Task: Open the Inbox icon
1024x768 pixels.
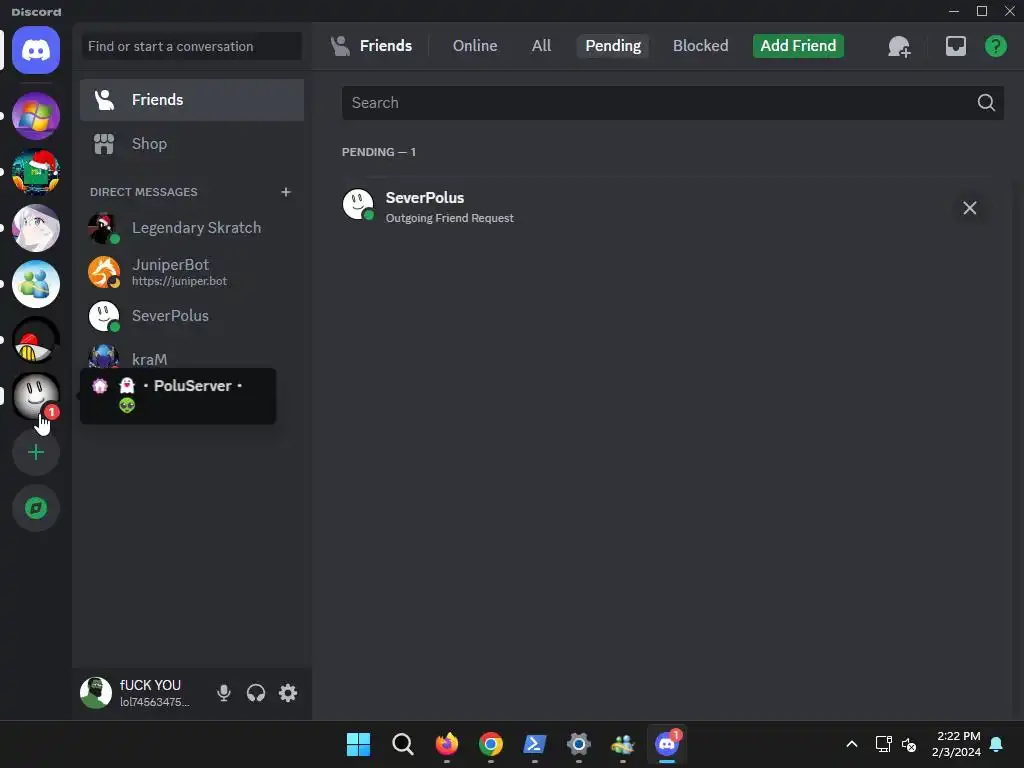Action: 955,46
